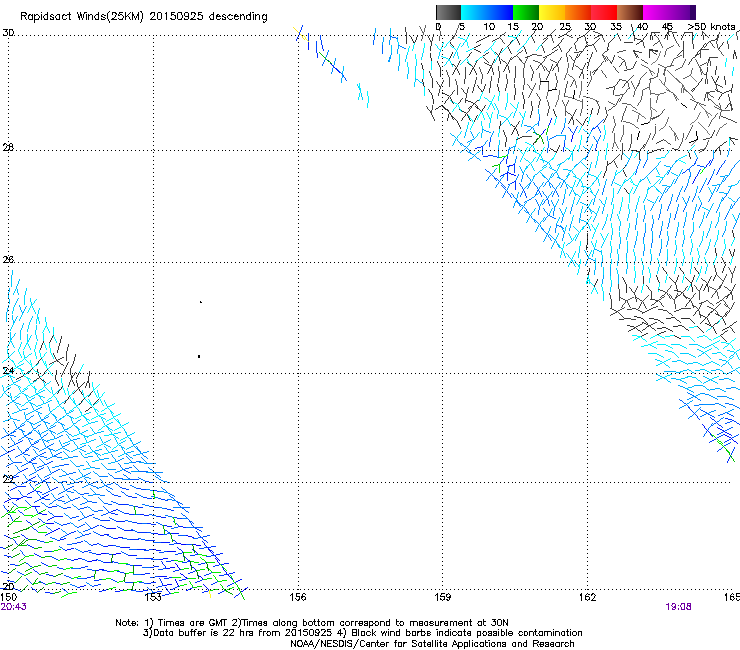Viewport: 740px width, 650px height.
Task: Click the latitude label '30'
Action: pos(8,33)
